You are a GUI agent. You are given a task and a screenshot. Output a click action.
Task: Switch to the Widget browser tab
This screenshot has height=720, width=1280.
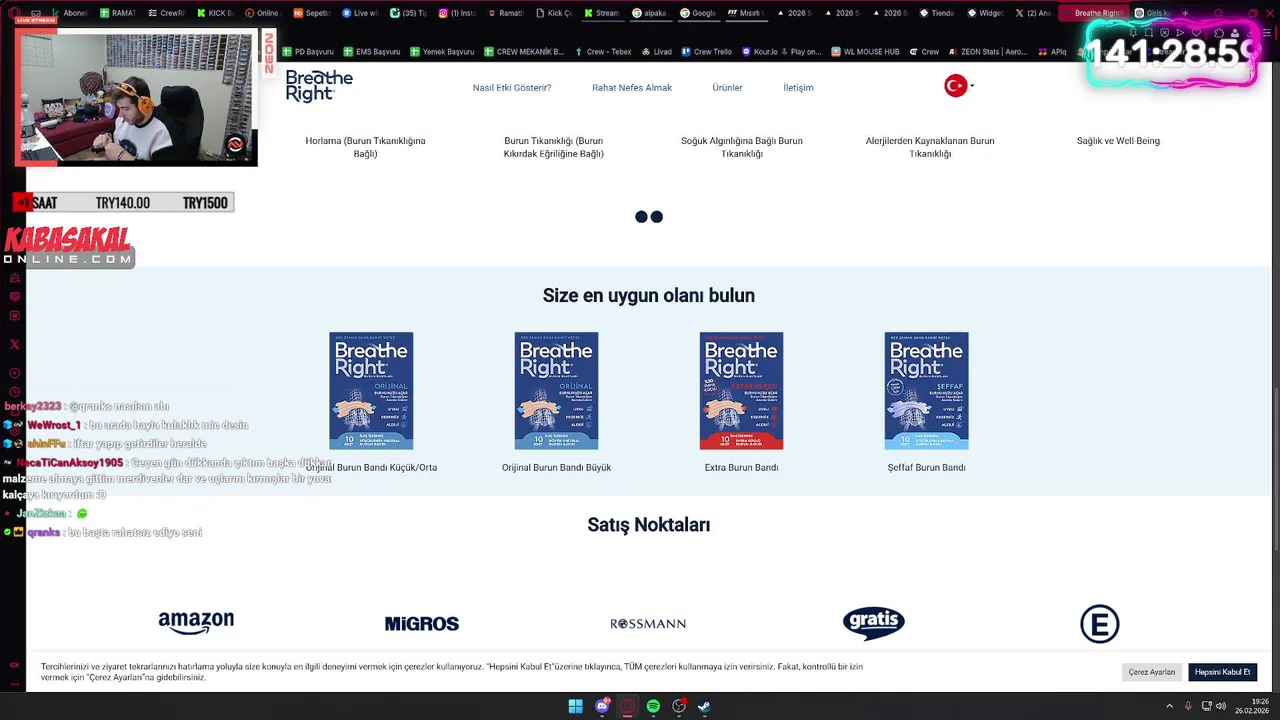click(x=984, y=13)
